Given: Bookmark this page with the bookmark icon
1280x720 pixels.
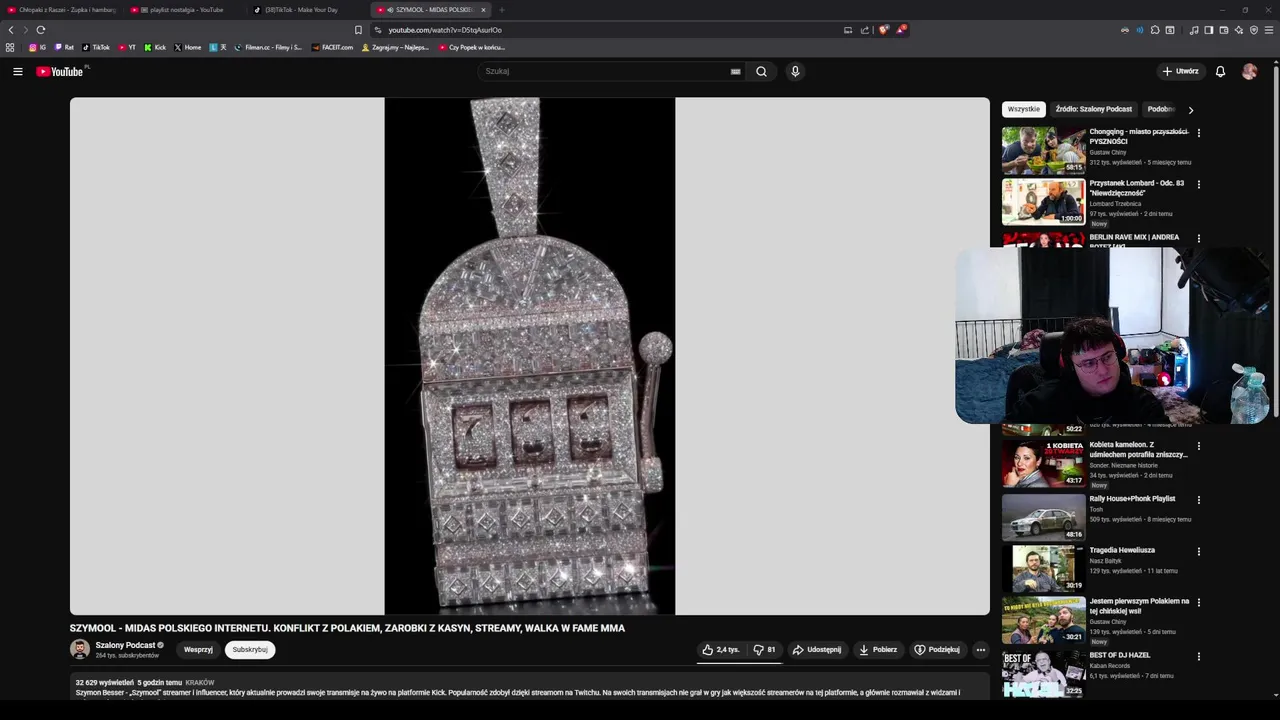Looking at the screenshot, I should [x=358, y=30].
